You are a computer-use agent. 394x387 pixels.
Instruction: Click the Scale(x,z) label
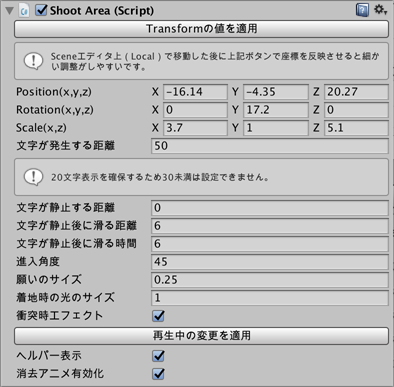(x=41, y=128)
